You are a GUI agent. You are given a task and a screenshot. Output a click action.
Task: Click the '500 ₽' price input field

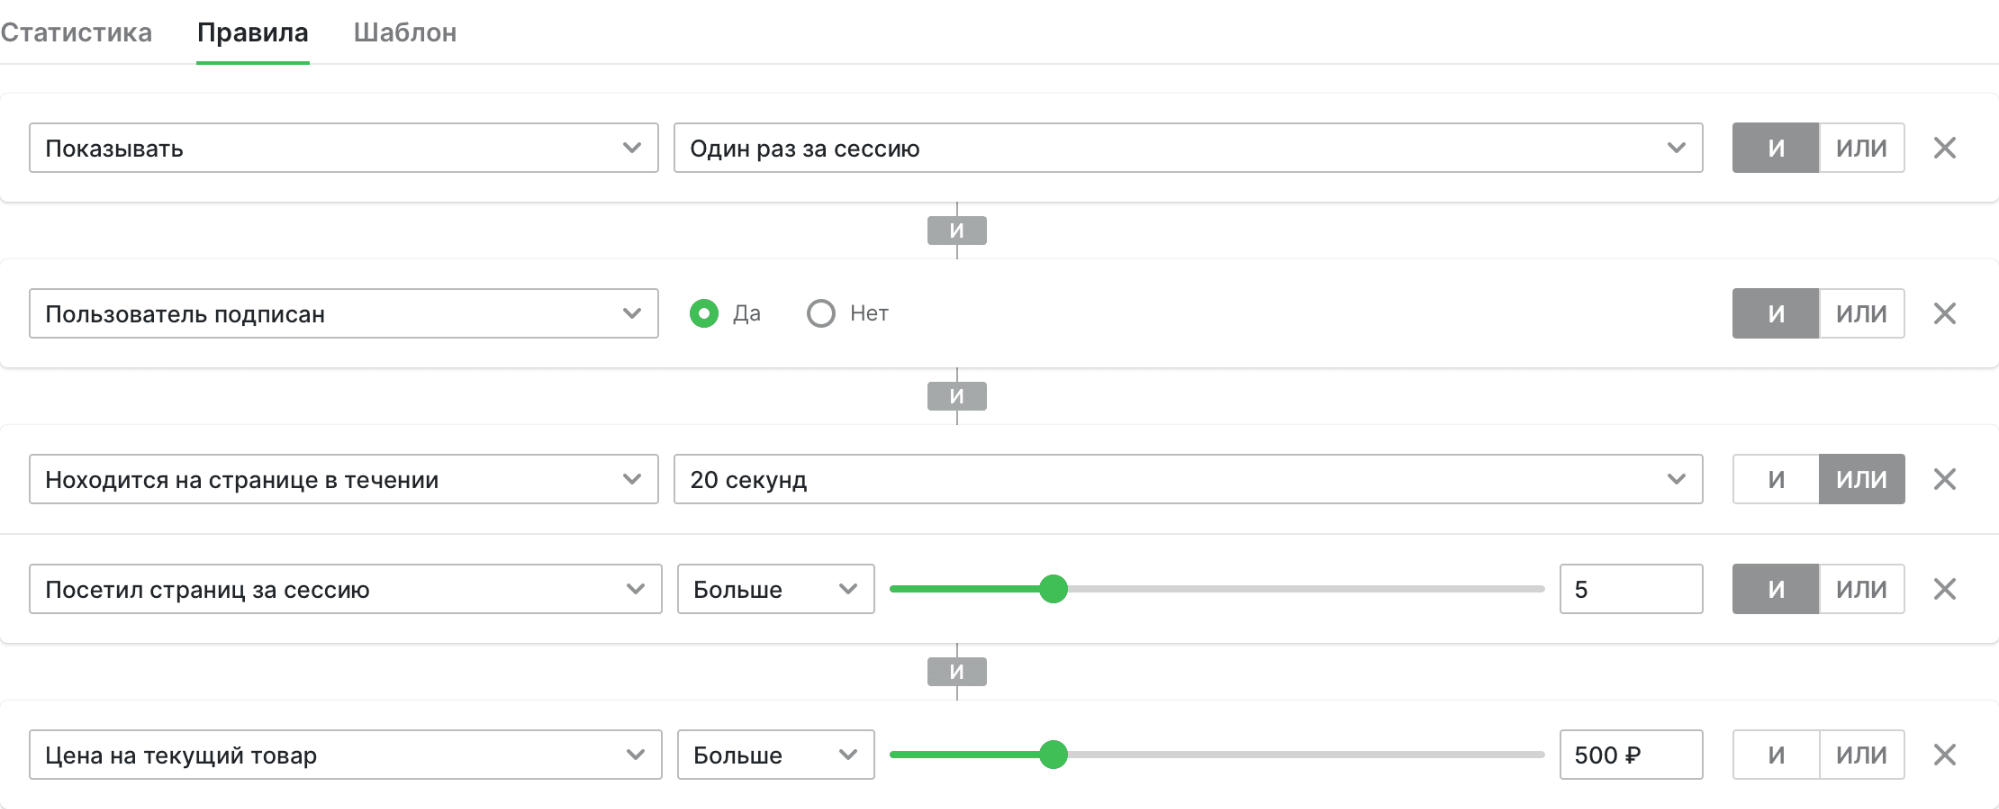(1630, 755)
